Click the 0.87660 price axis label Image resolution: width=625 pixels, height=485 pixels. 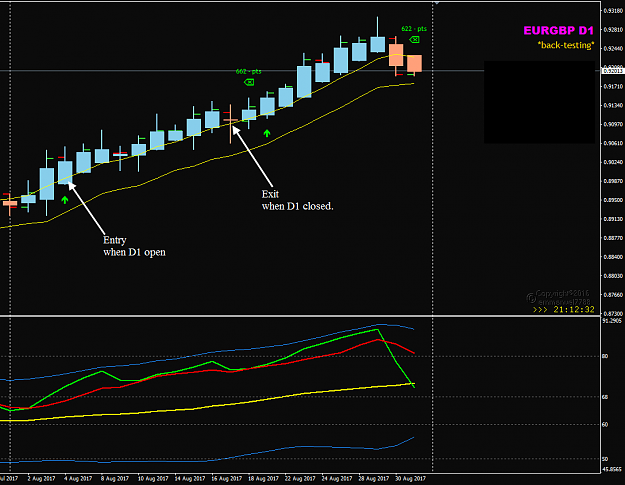613,295
